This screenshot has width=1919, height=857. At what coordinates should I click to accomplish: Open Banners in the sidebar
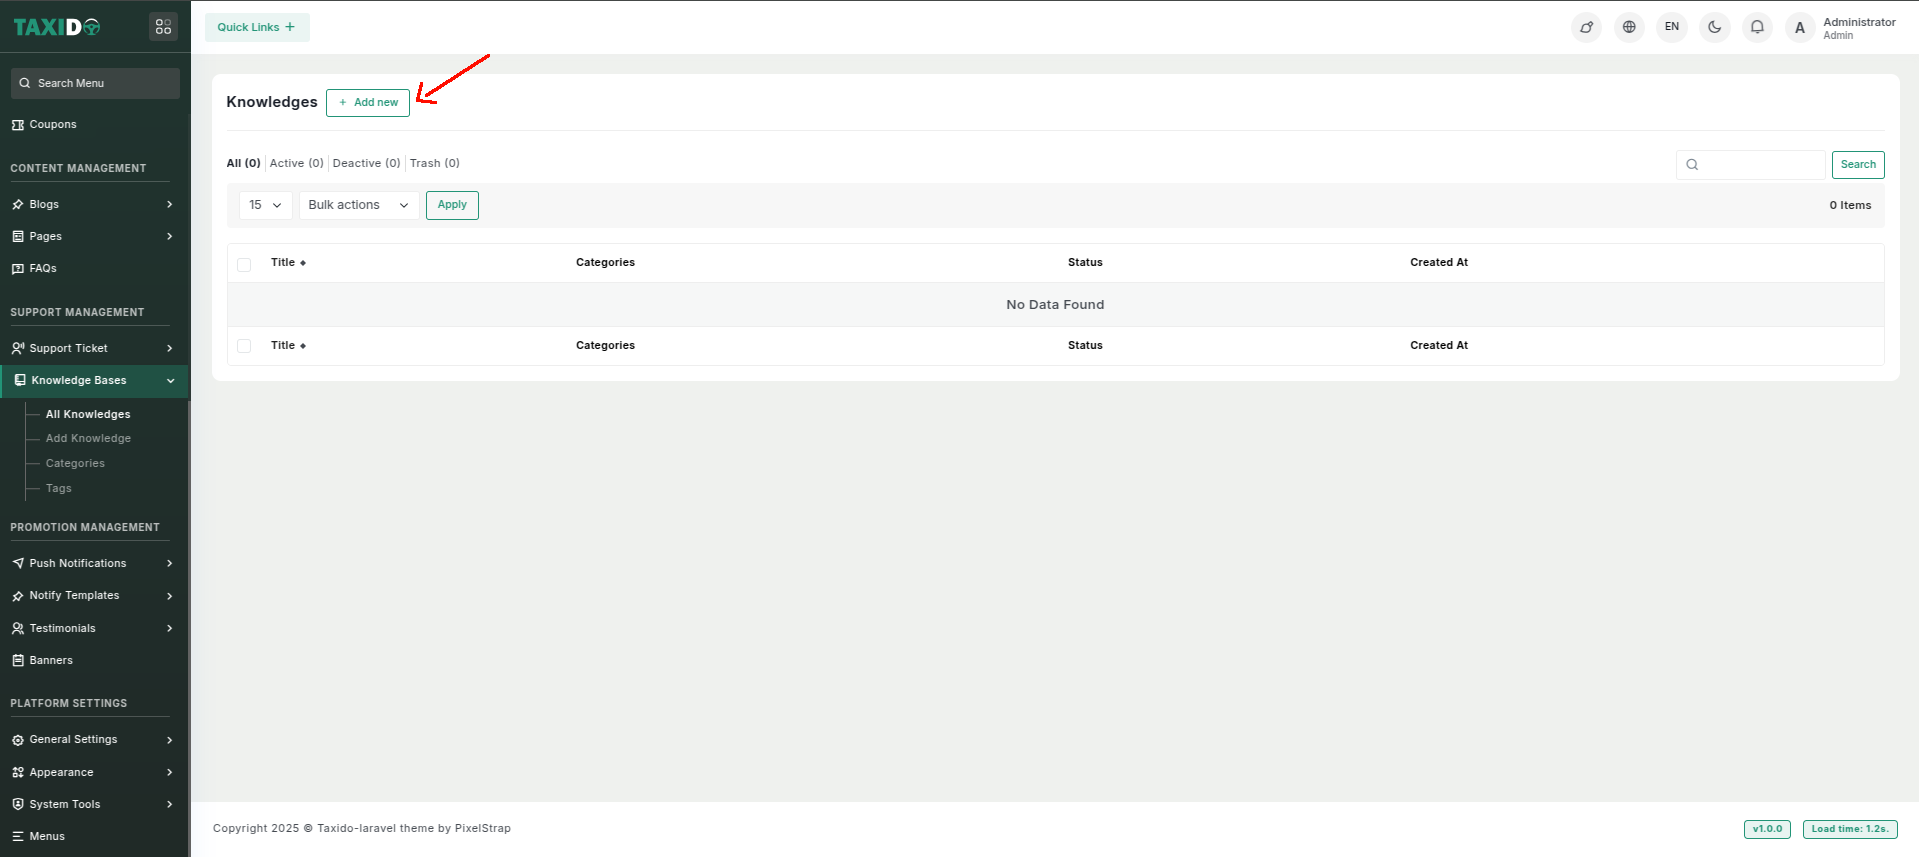(51, 661)
